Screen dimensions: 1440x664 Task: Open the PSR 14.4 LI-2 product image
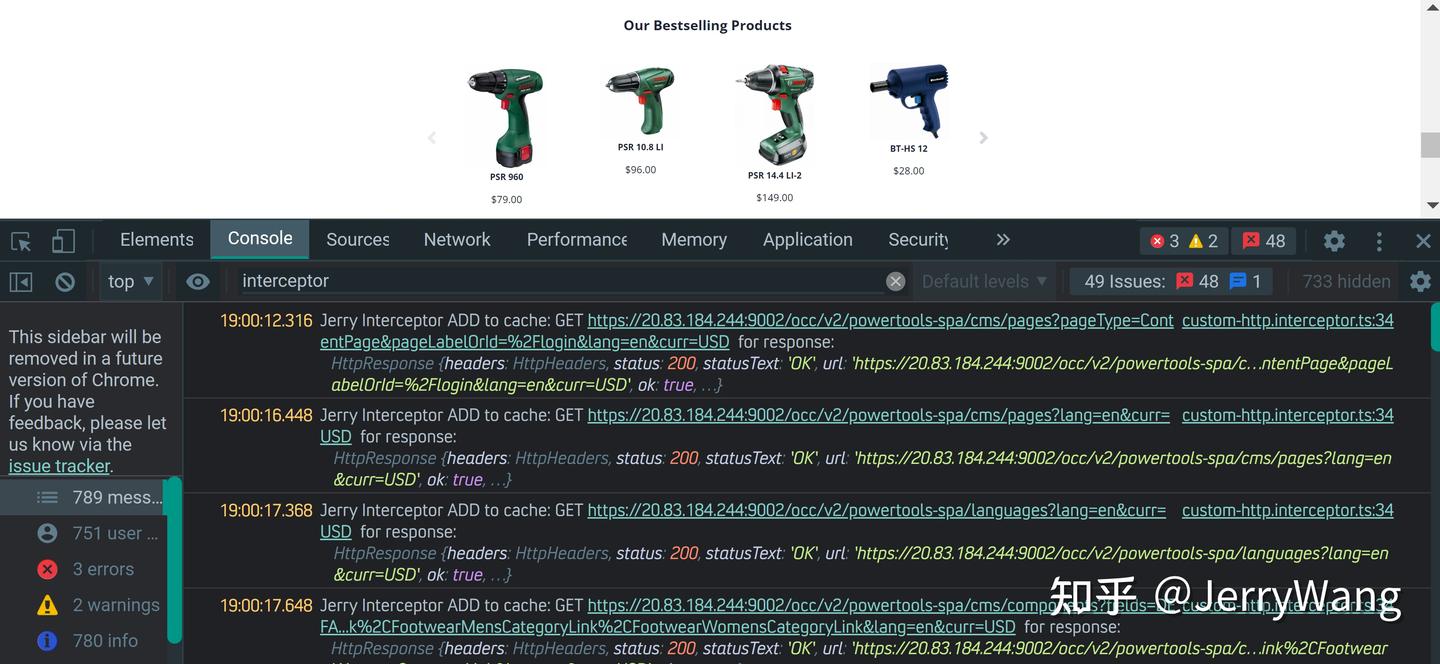(x=775, y=115)
